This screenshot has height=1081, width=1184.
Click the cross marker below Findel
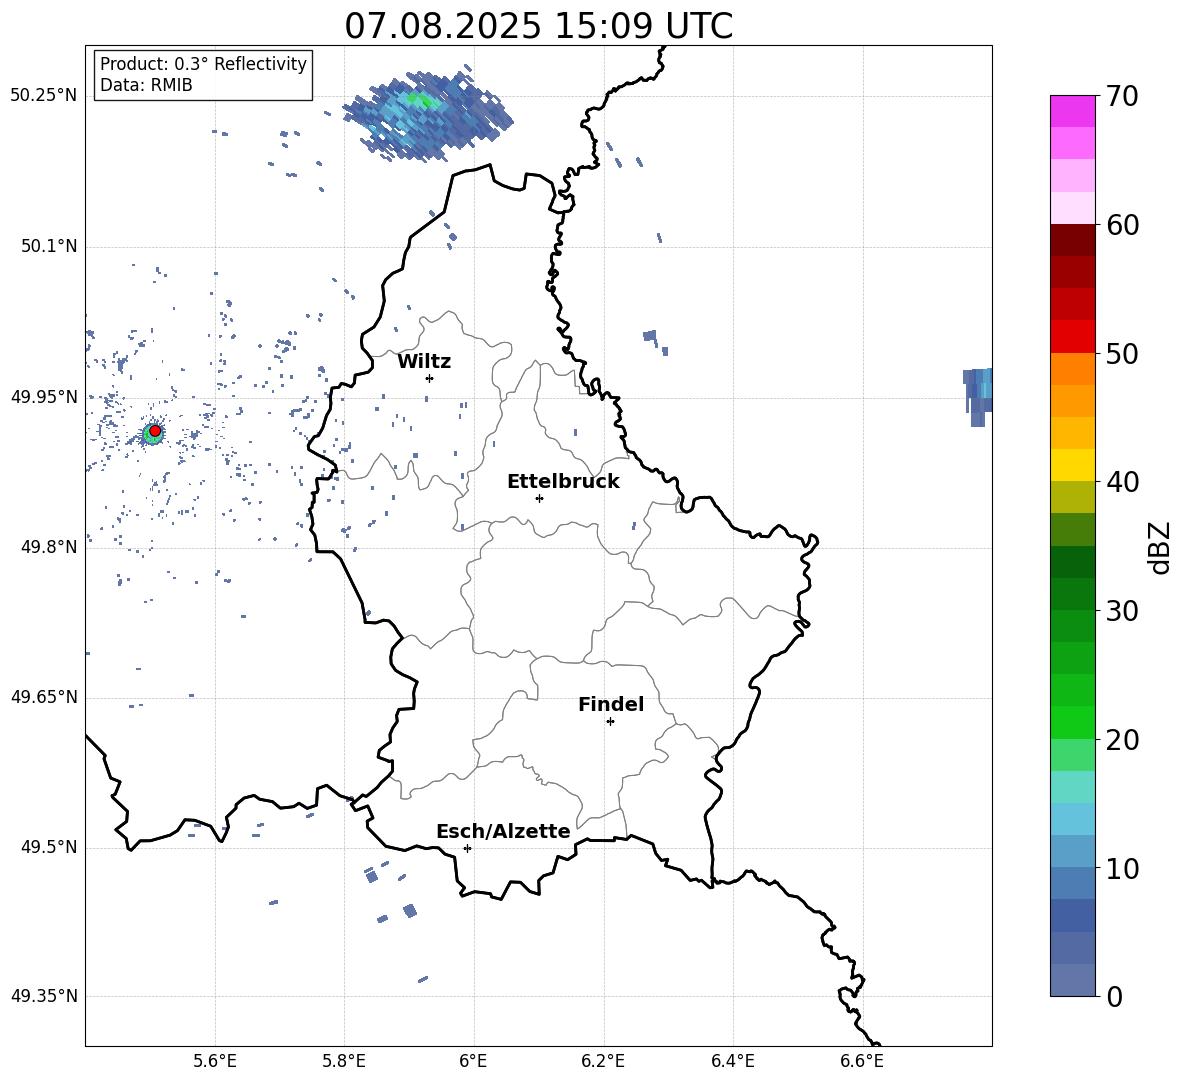click(610, 722)
